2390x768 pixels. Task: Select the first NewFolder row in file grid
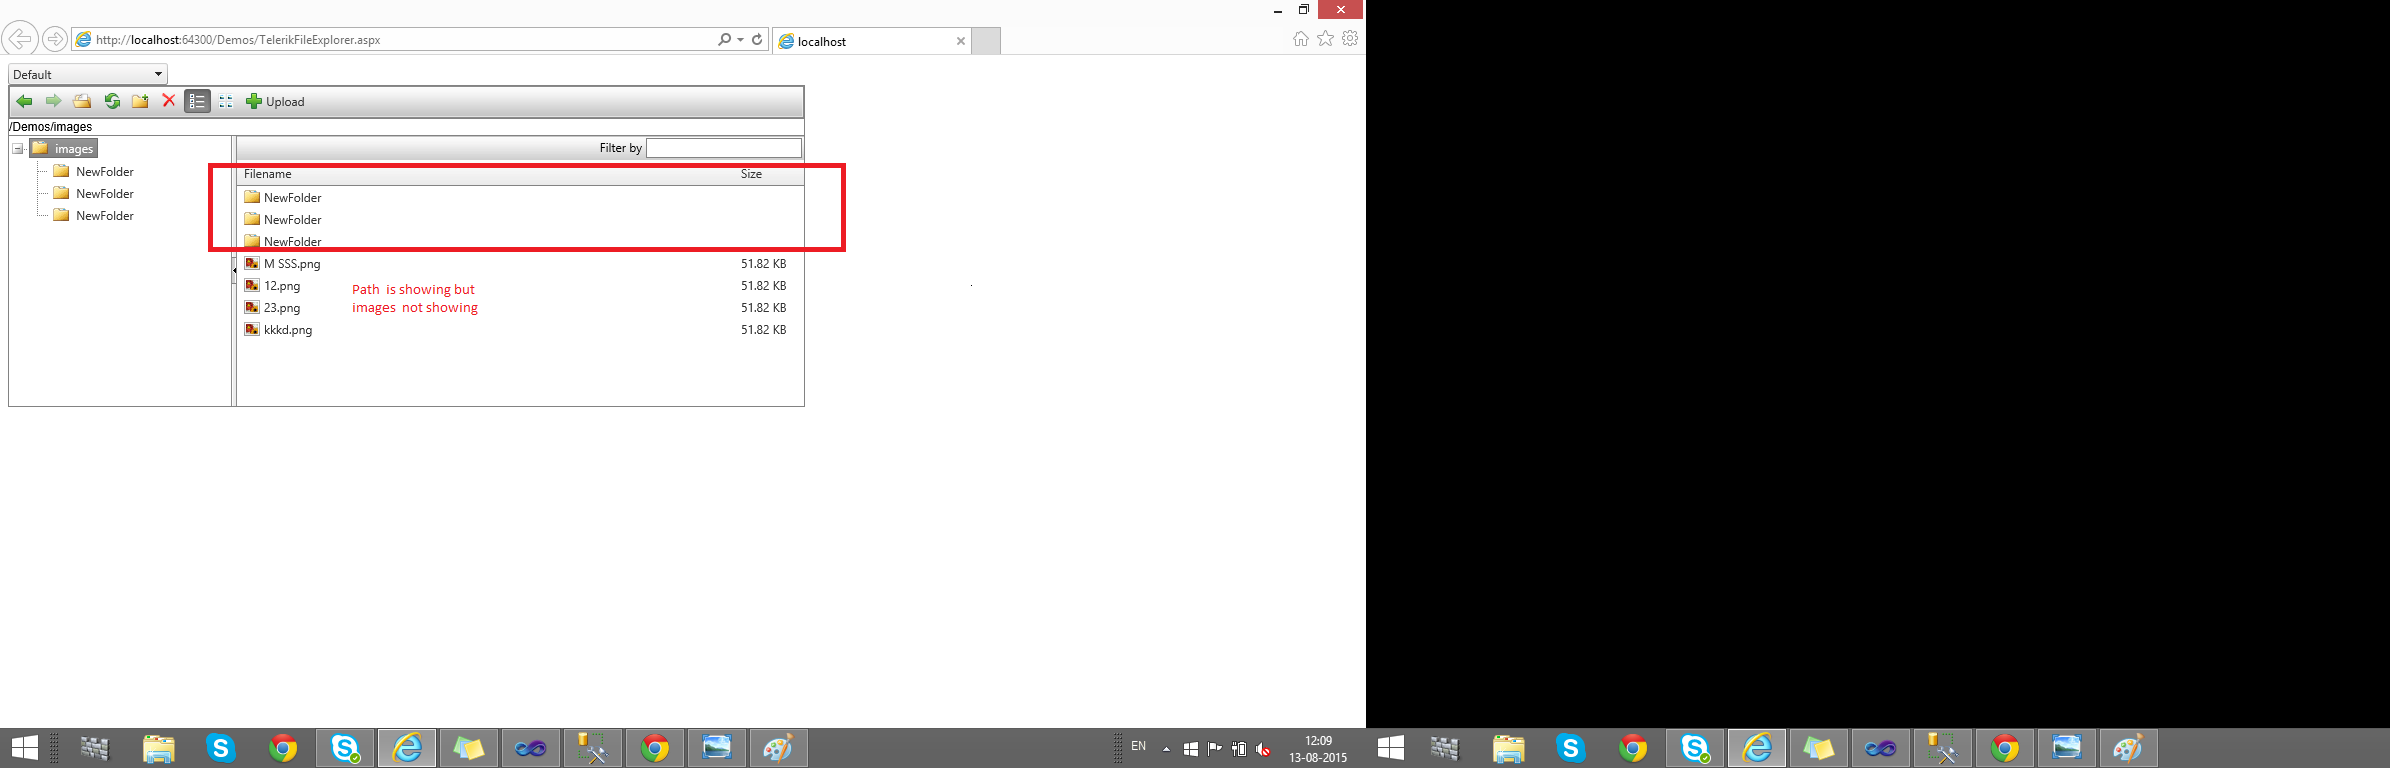[520, 197]
